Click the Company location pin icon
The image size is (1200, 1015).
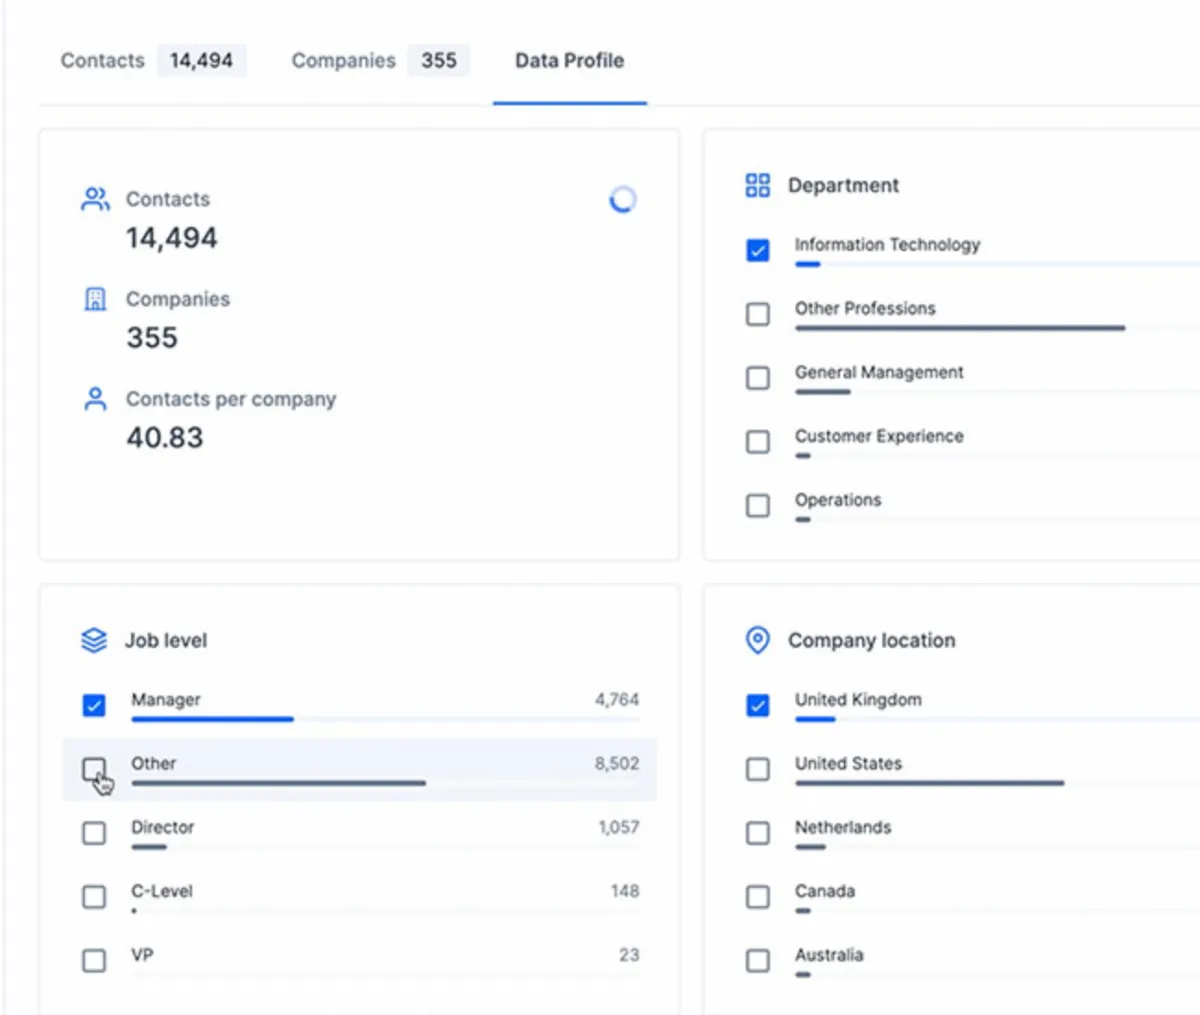pyautogui.click(x=758, y=640)
